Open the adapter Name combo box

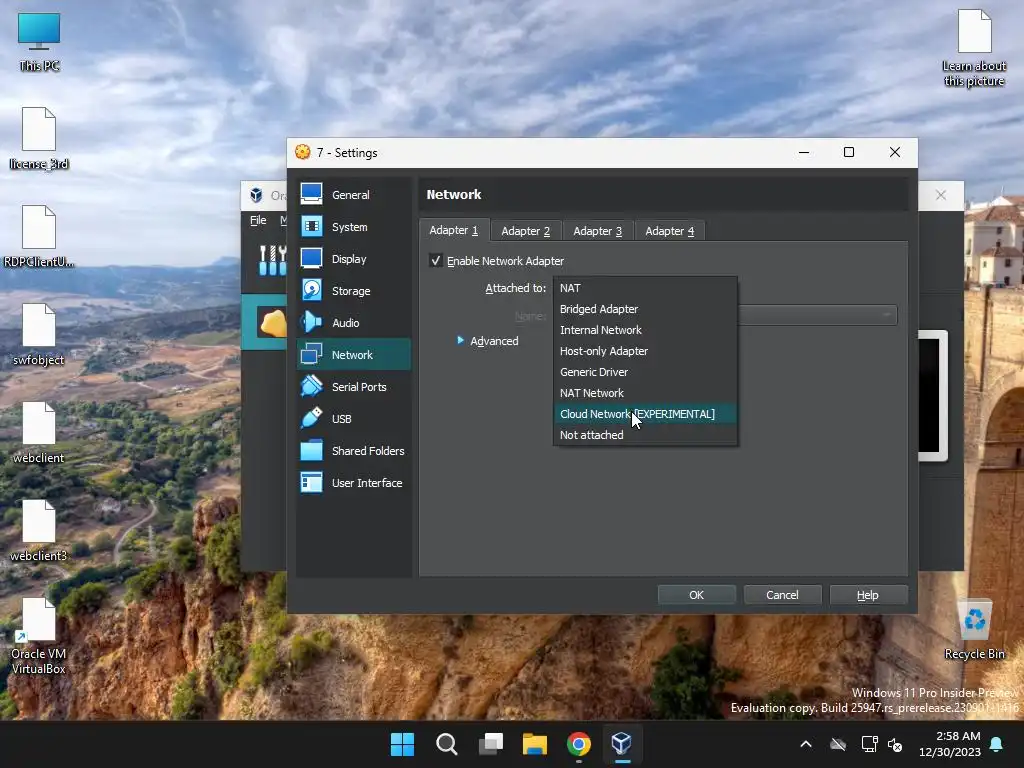click(818, 315)
